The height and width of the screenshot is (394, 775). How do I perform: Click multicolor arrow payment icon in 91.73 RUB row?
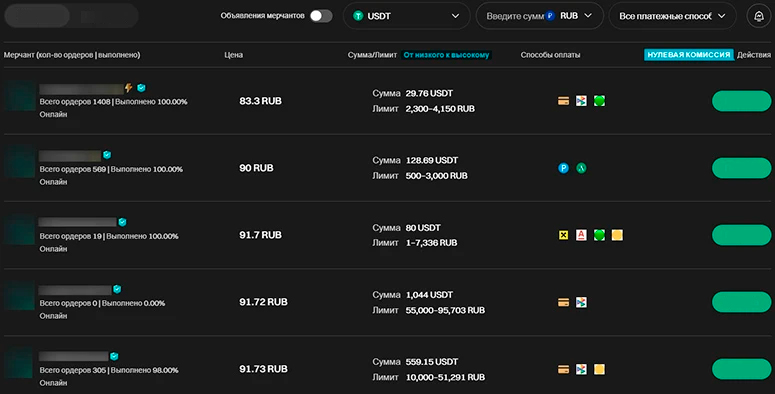pyautogui.click(x=581, y=369)
